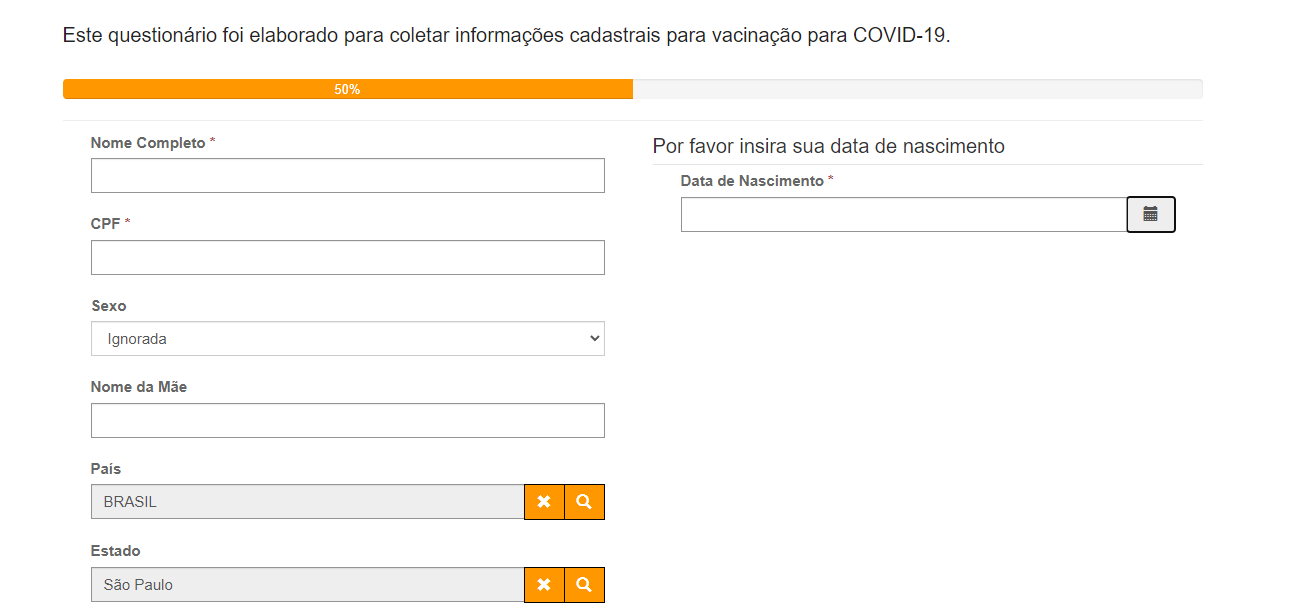Click the Nome Completo text field
The image size is (1304, 610).
347,175
